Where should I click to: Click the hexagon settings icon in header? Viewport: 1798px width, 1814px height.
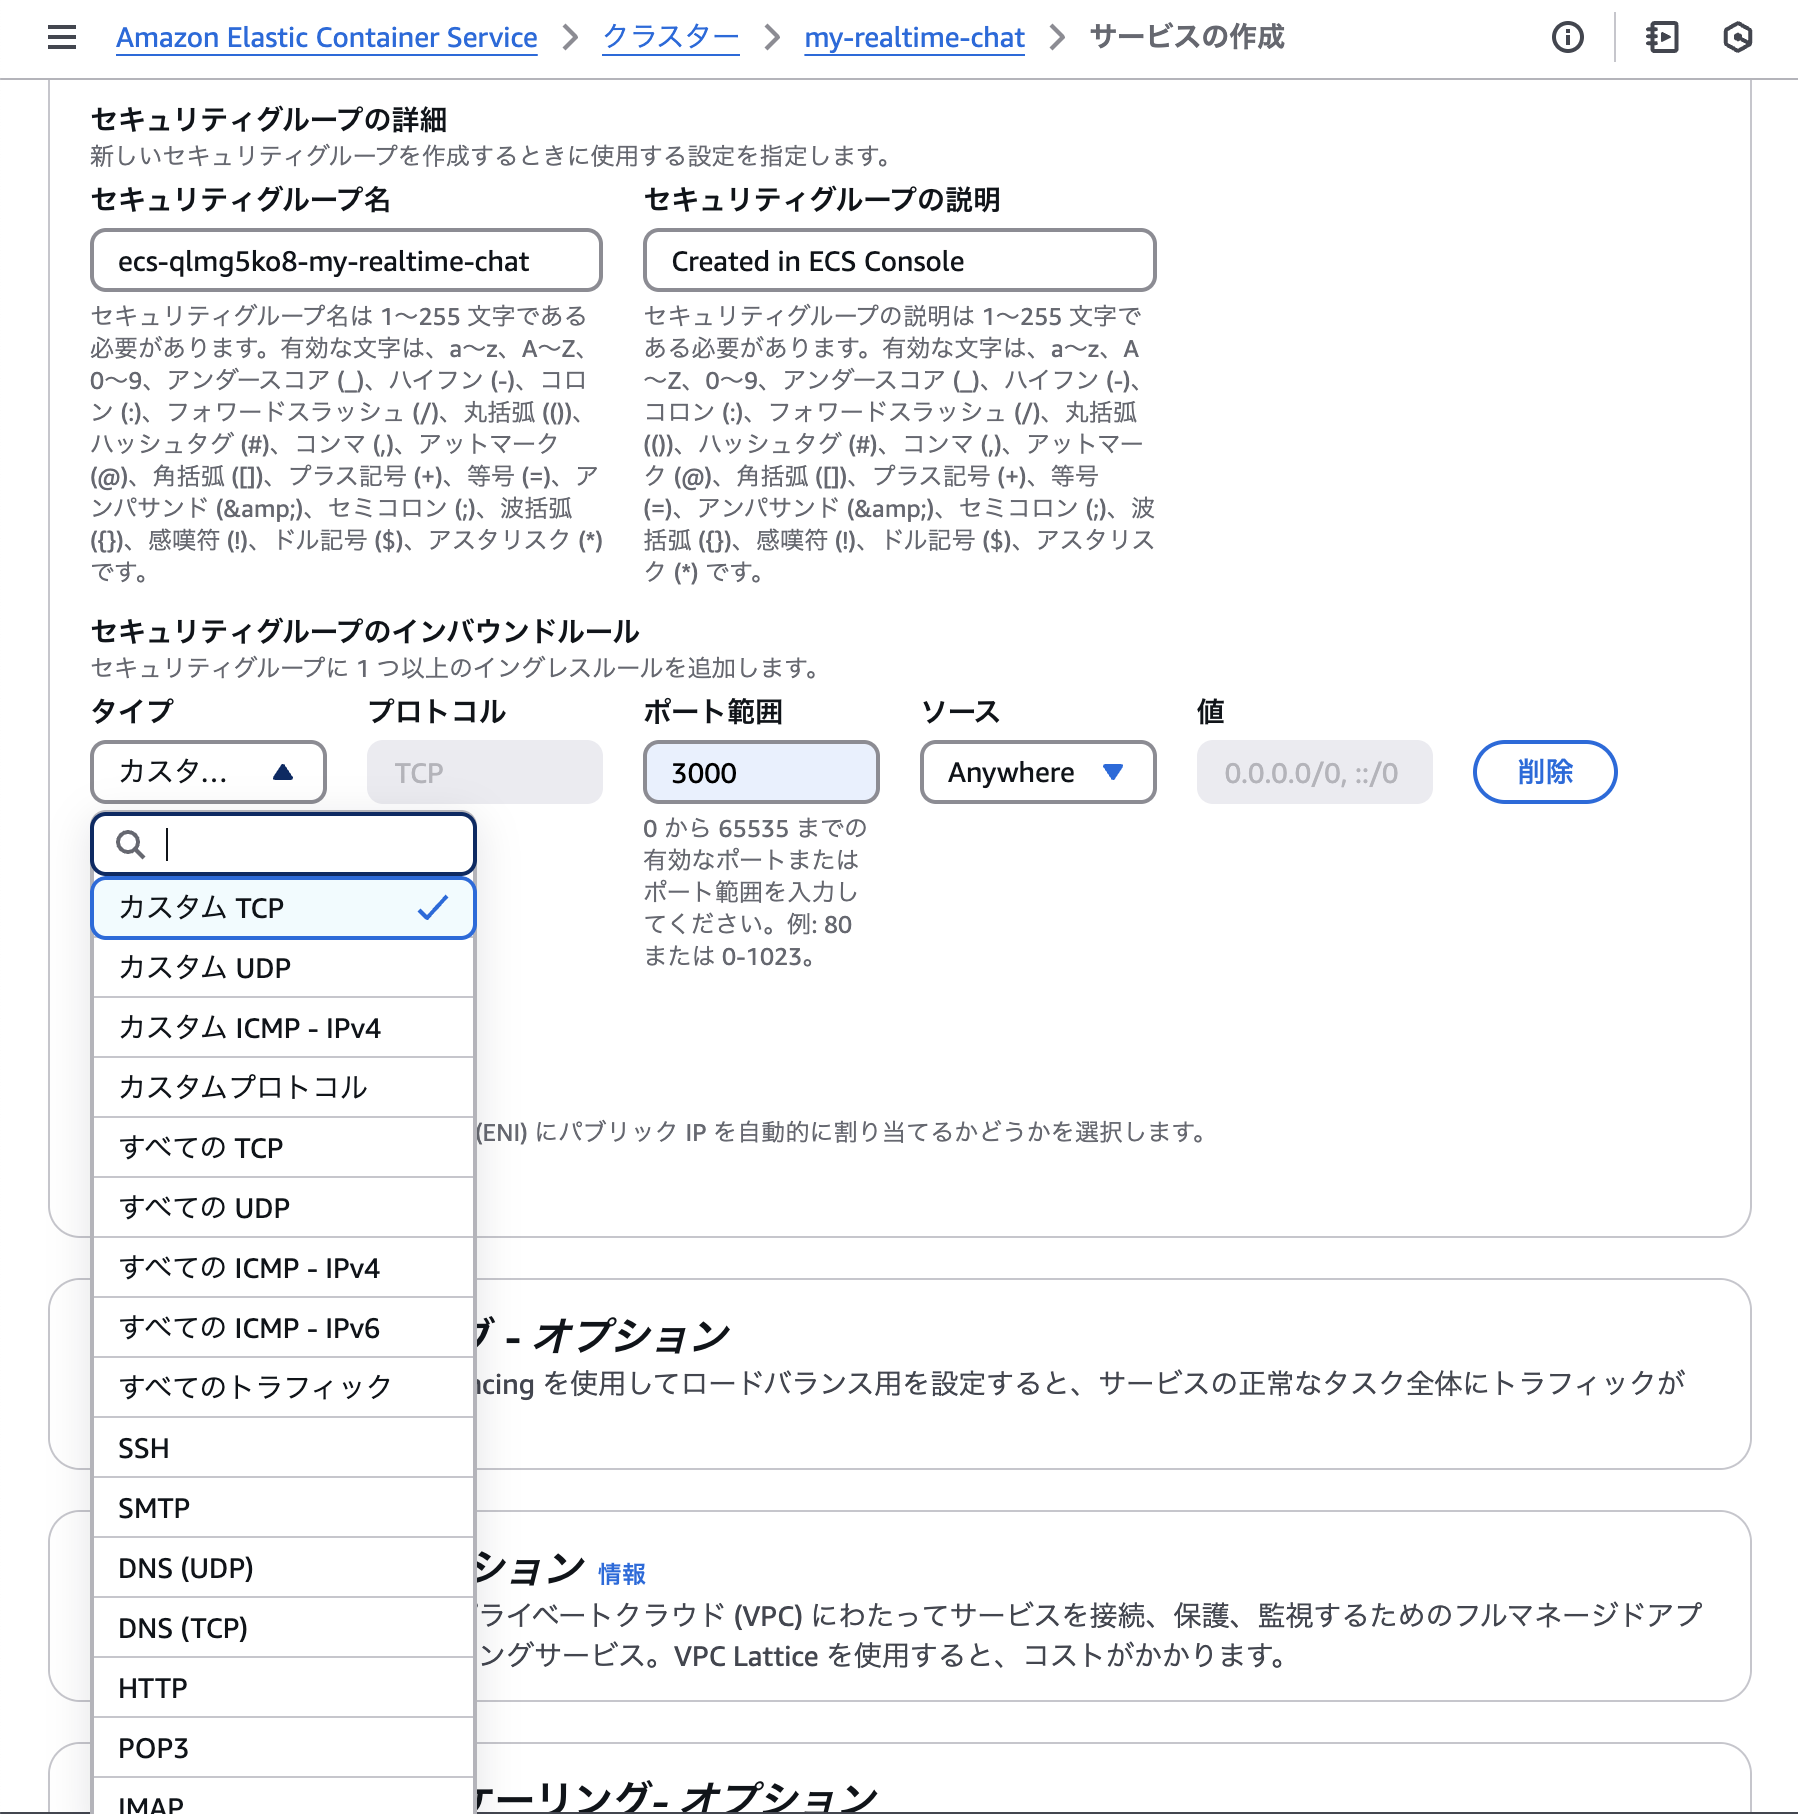click(1738, 38)
